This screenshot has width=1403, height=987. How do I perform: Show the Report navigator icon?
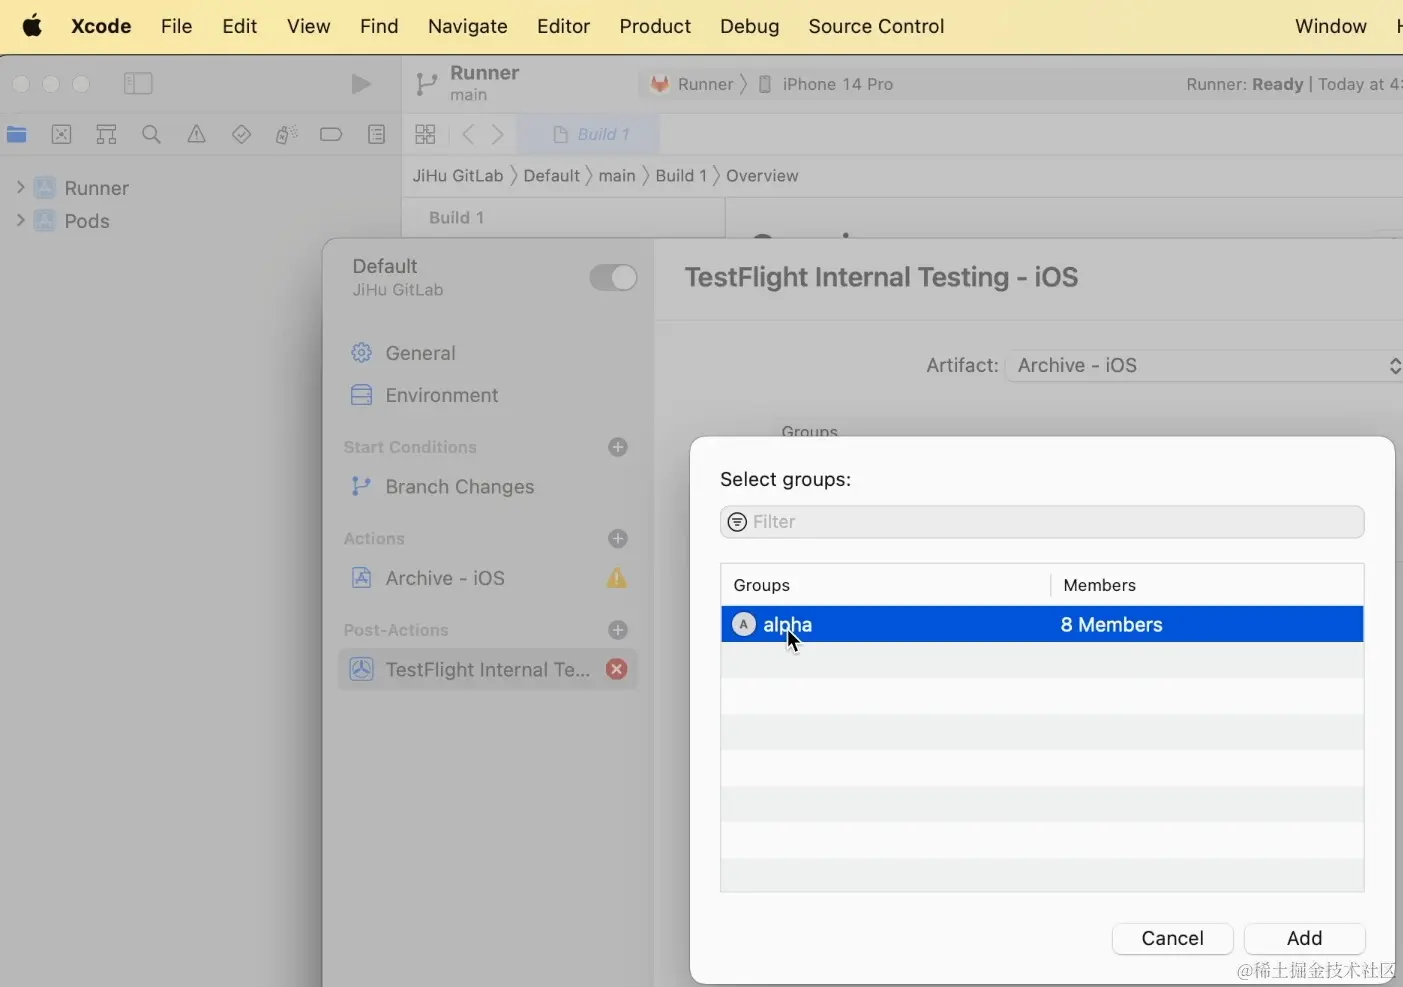point(376,134)
